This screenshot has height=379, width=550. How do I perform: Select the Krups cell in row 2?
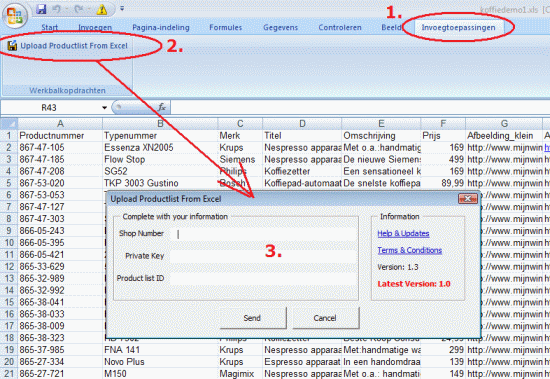pos(240,147)
